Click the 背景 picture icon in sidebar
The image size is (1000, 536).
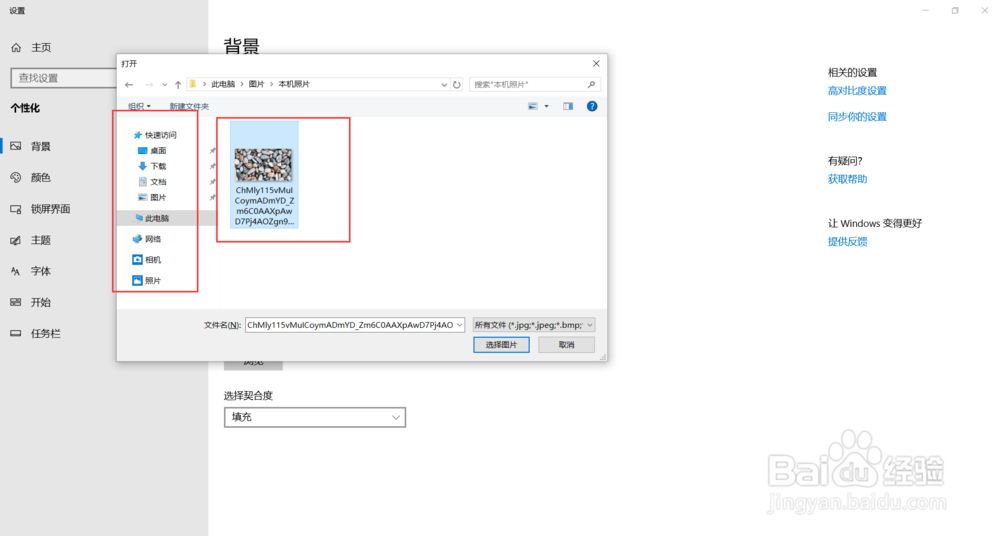[x=16, y=146]
